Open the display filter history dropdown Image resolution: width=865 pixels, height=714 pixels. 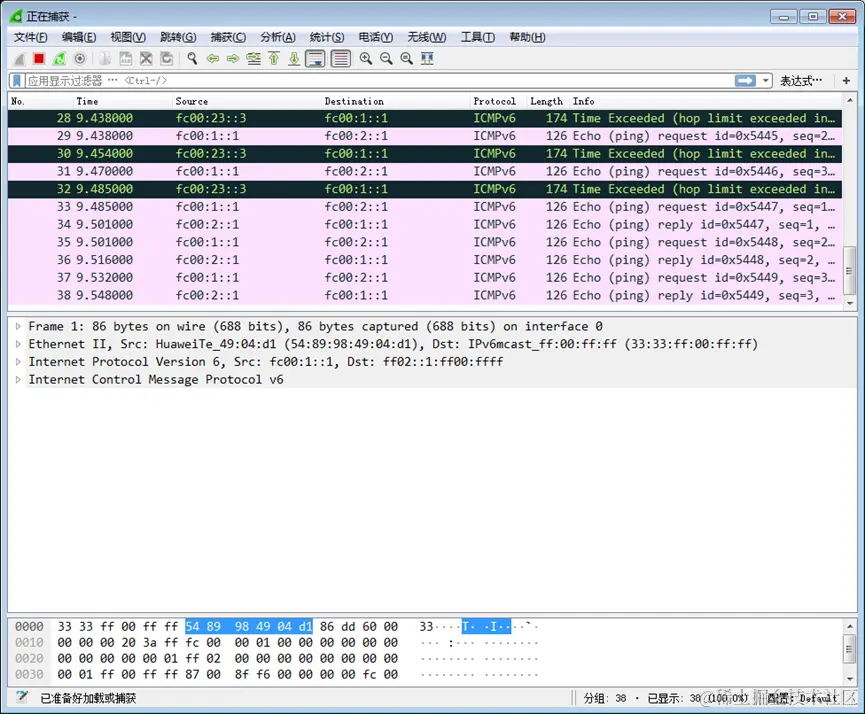766,81
